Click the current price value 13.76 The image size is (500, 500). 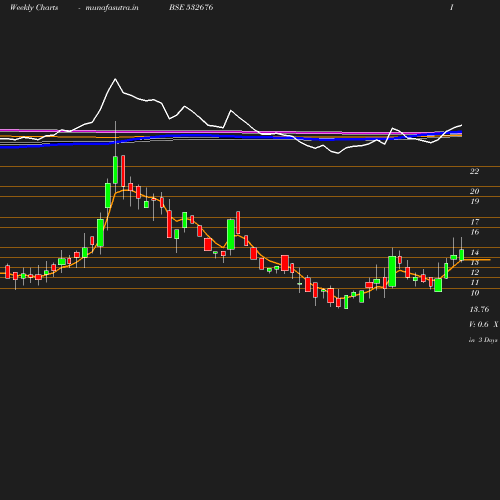click(479, 309)
